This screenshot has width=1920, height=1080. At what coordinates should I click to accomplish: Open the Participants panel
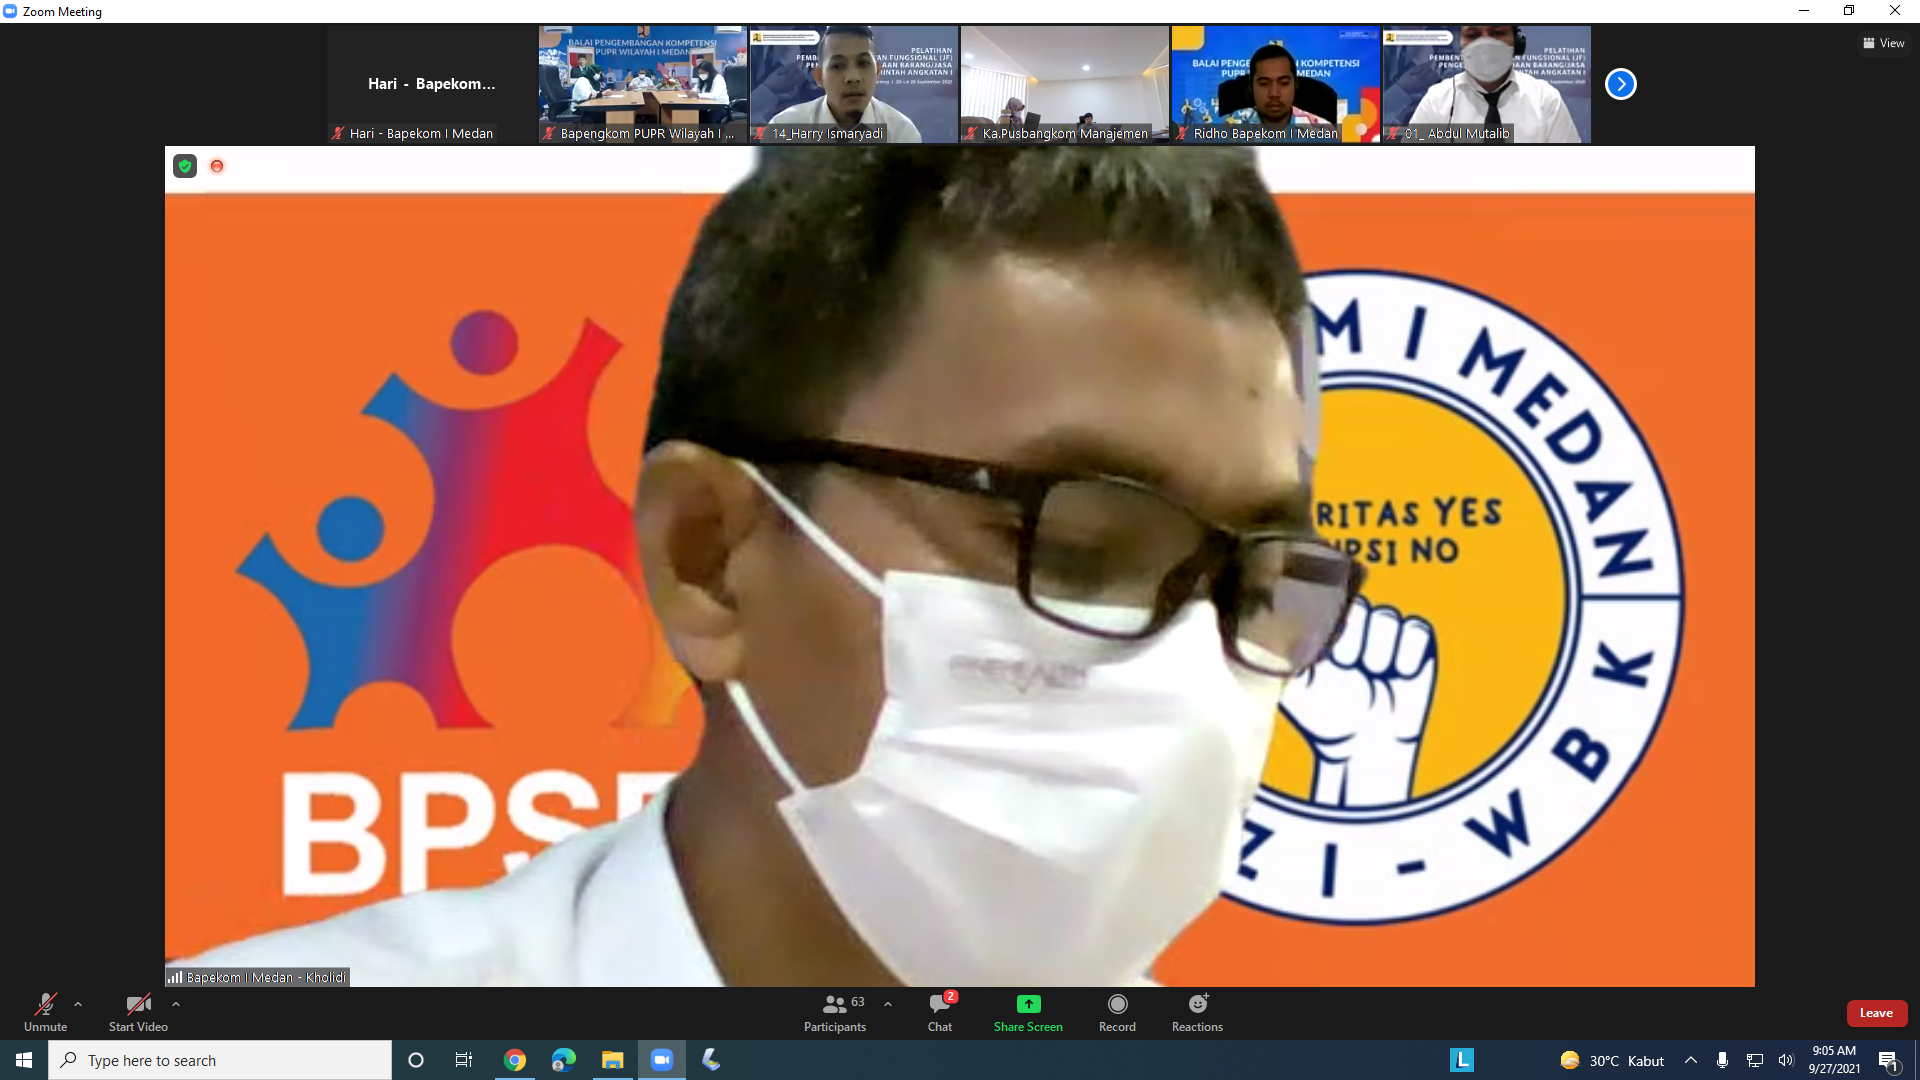pos(835,1012)
